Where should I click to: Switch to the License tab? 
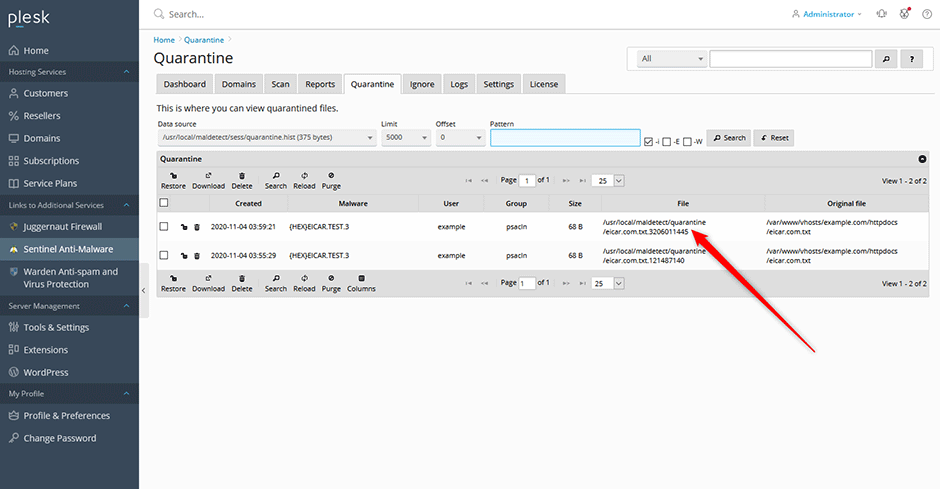(544, 84)
